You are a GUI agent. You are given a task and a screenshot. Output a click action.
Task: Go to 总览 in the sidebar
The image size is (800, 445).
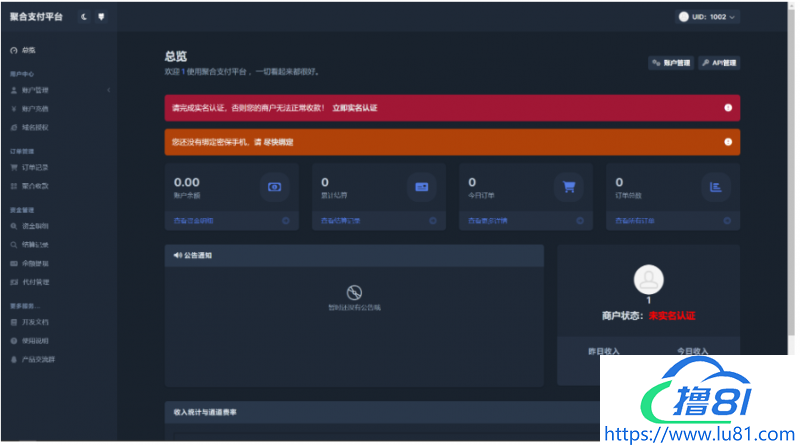pyautogui.click(x=28, y=49)
